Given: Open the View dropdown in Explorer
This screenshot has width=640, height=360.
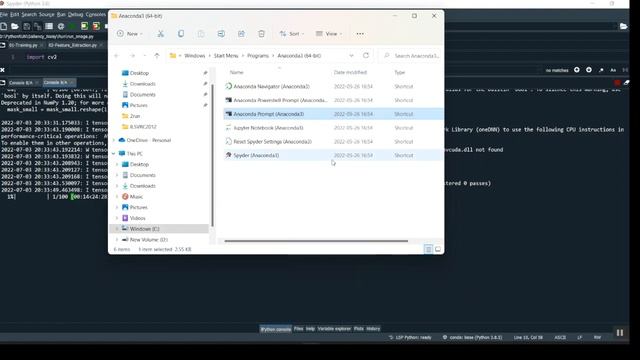Looking at the screenshot, I should coord(329,34).
